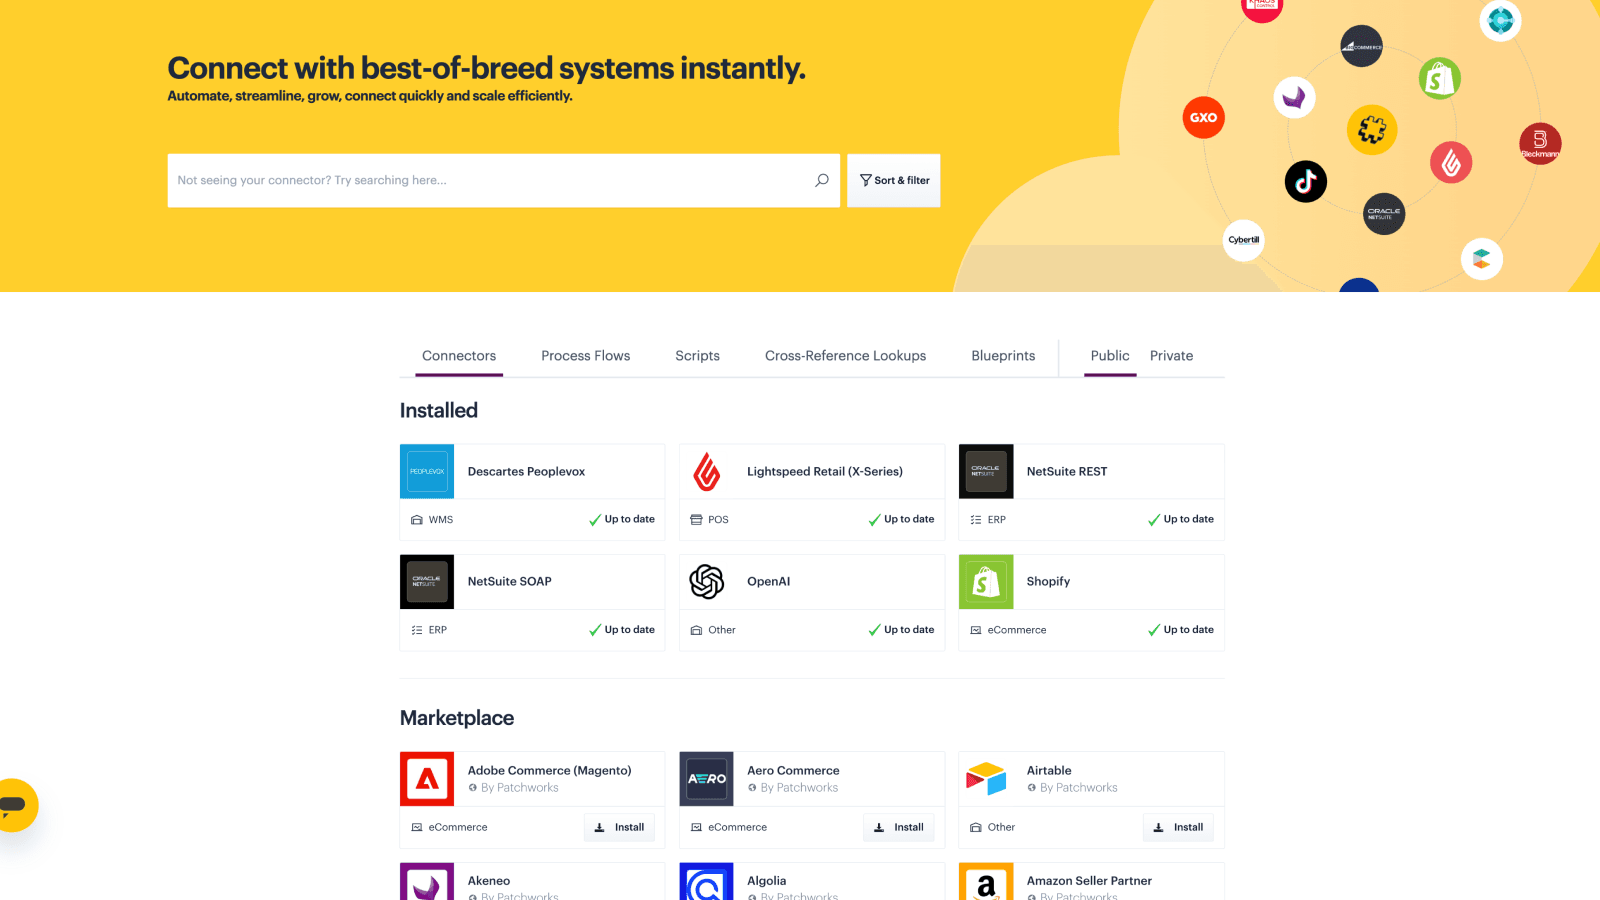This screenshot has width=1600, height=900.
Task: Toggle to Public connectors view
Action: 1110,356
